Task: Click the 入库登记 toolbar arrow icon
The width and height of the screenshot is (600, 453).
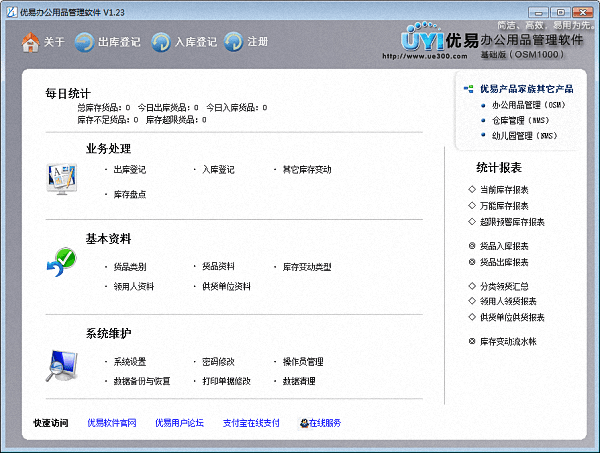Action: click(160, 42)
